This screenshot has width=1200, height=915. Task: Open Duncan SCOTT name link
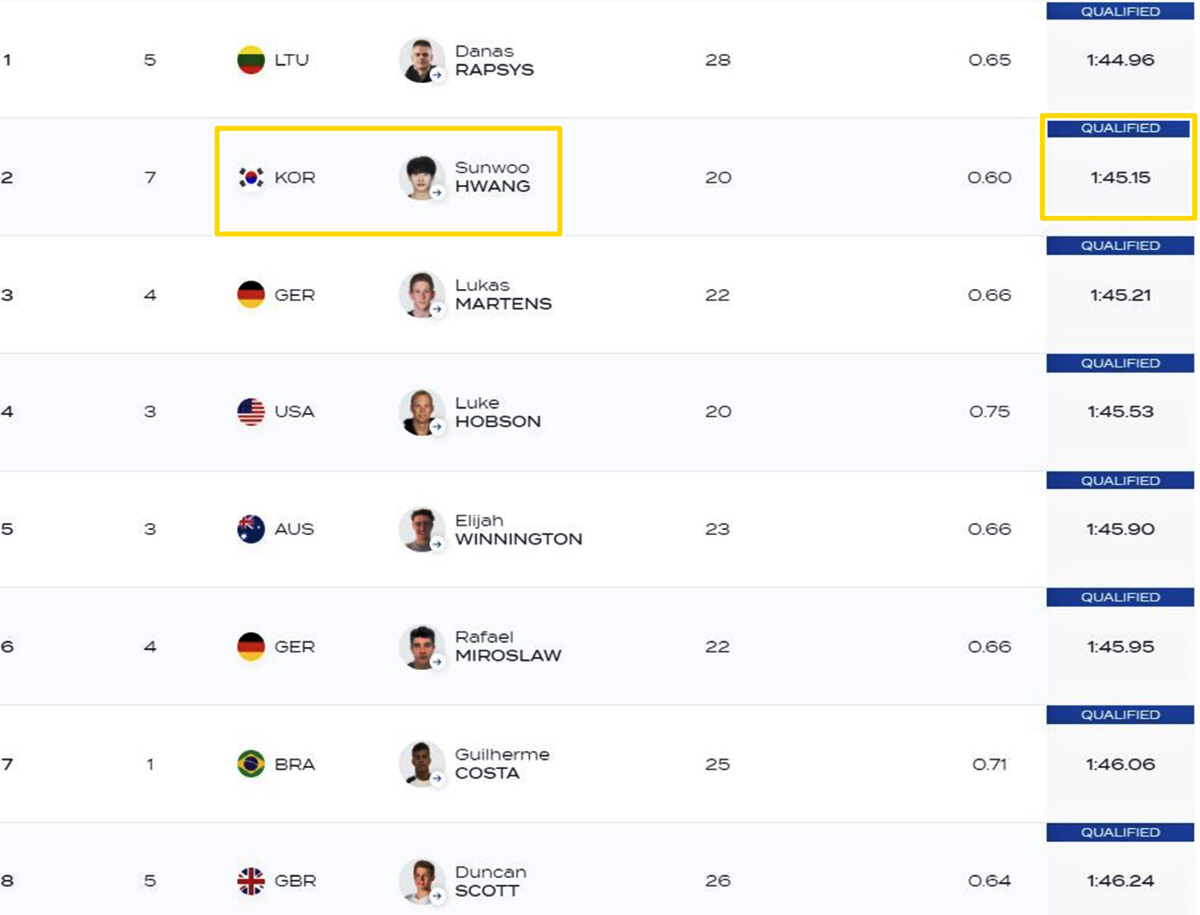[x=490, y=881]
